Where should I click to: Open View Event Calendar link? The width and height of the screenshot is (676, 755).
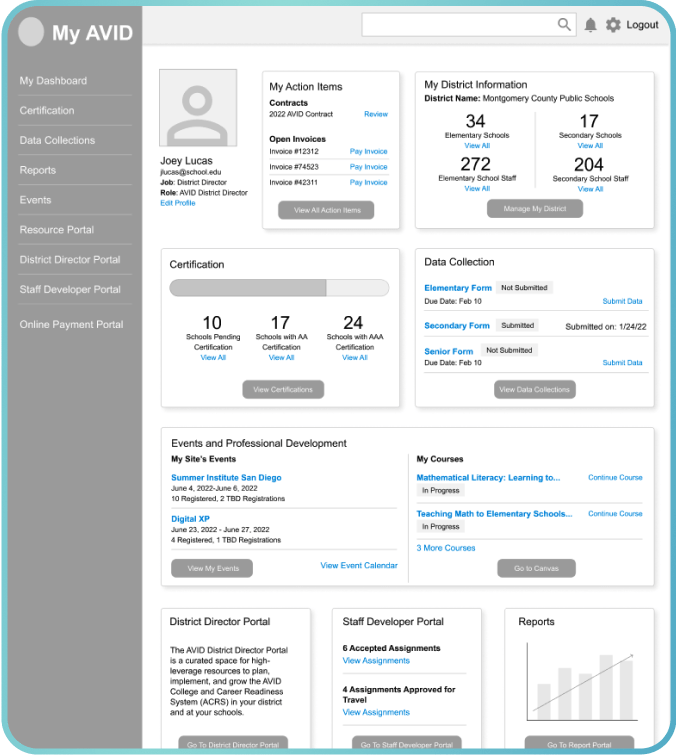point(359,565)
